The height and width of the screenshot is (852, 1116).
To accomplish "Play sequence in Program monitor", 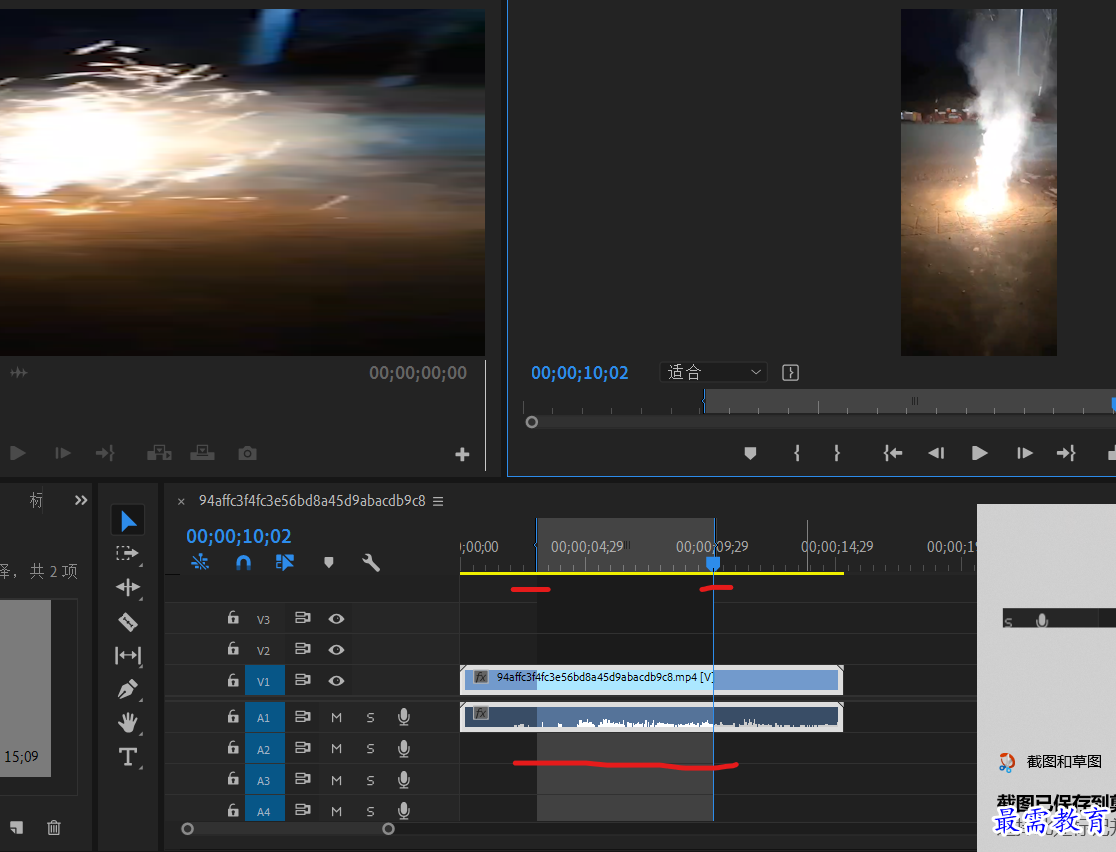I will coord(979,453).
